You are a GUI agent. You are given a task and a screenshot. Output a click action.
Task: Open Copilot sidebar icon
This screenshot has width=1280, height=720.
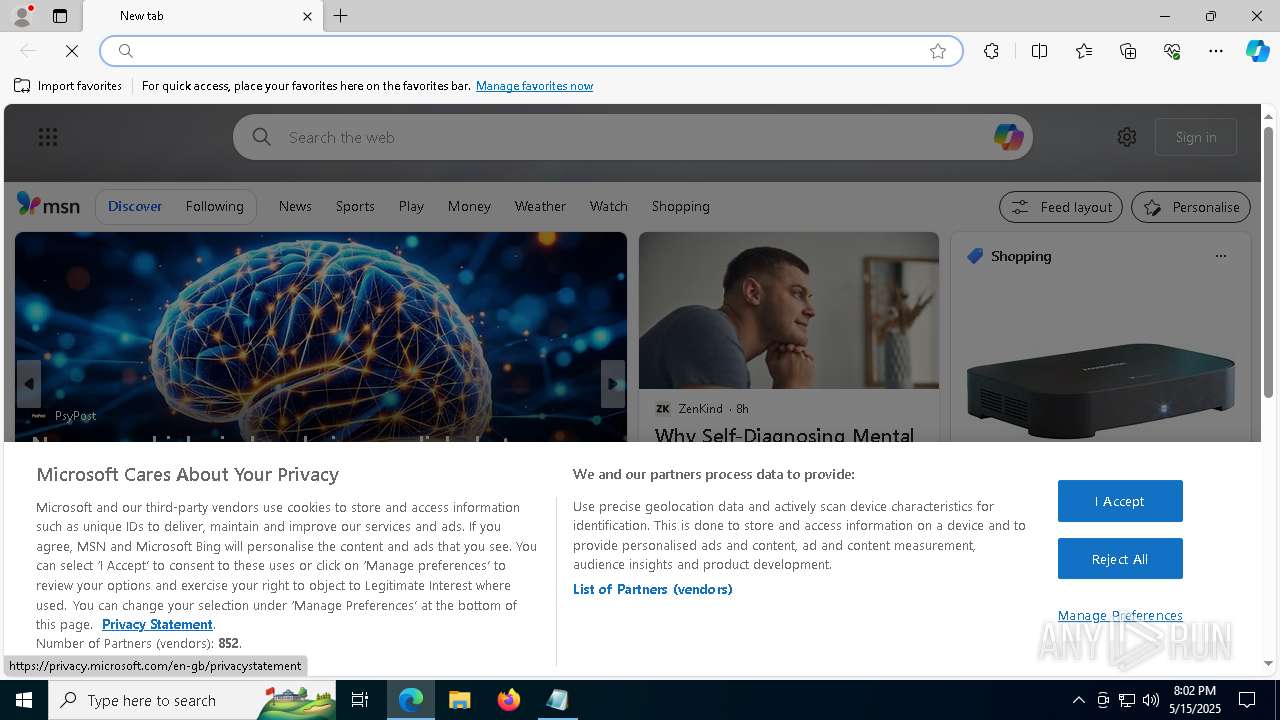[x=1257, y=51]
